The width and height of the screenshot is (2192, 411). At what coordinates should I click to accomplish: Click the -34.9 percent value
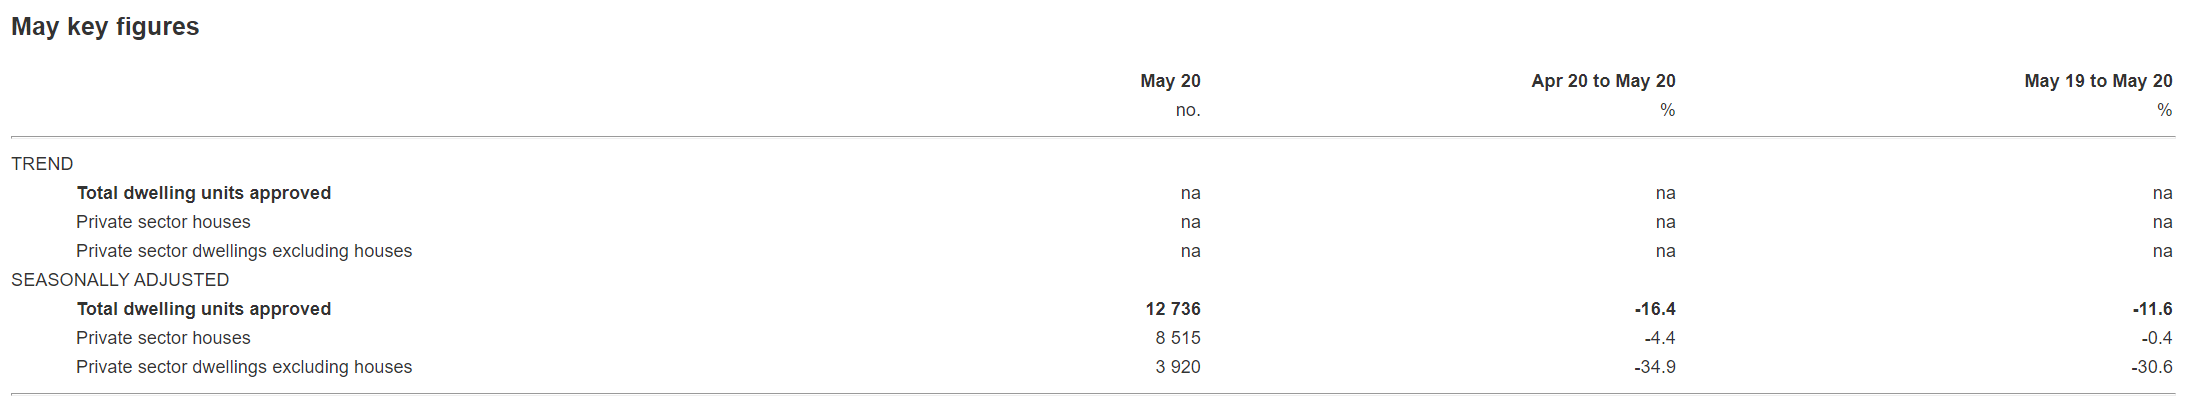tap(1655, 367)
